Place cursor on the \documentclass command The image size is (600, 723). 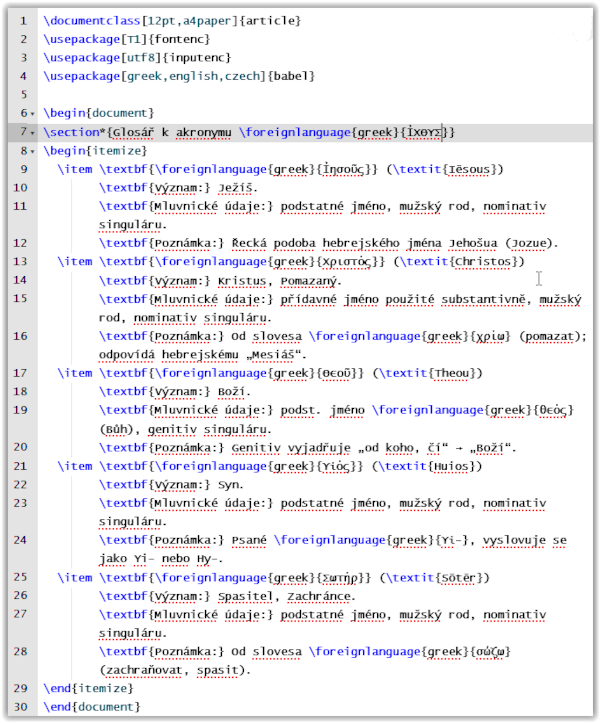click(88, 21)
